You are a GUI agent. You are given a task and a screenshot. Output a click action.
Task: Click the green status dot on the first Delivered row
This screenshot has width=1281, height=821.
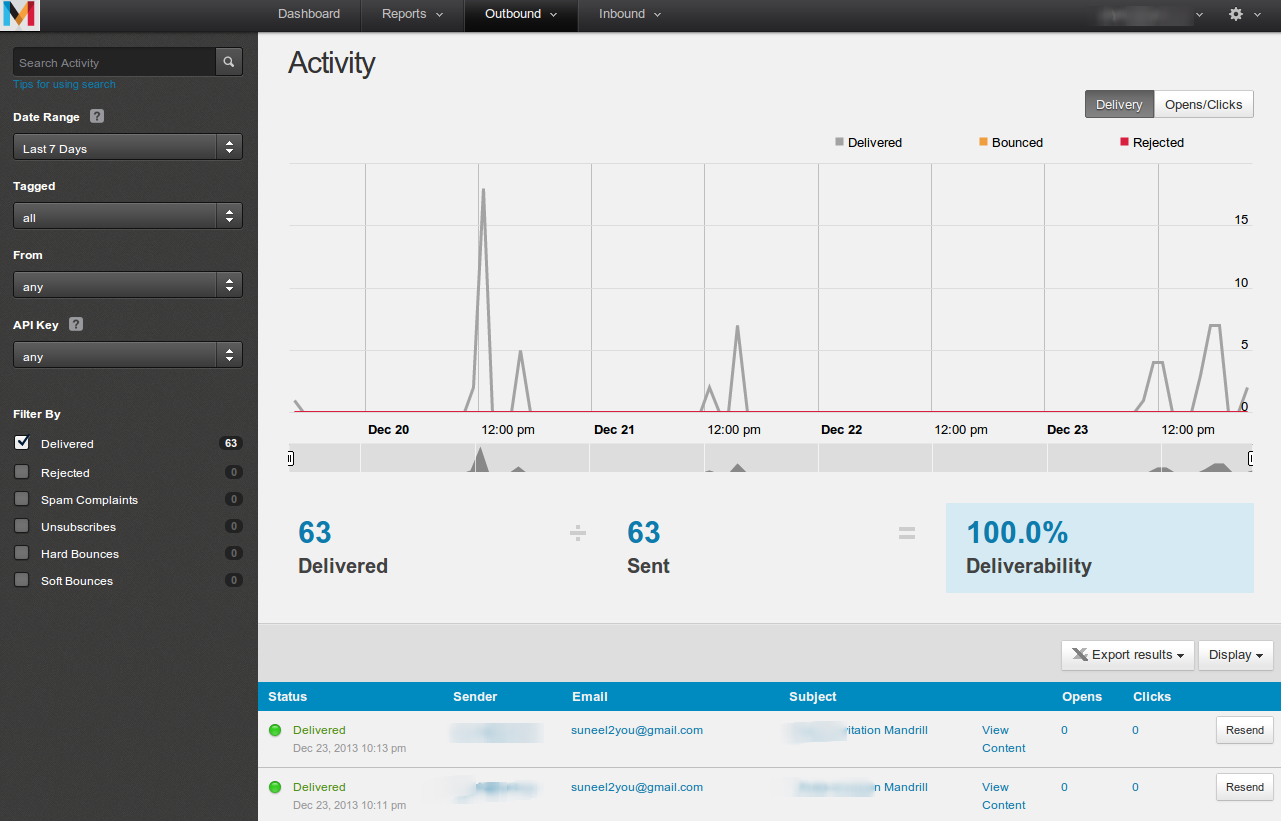coord(275,731)
